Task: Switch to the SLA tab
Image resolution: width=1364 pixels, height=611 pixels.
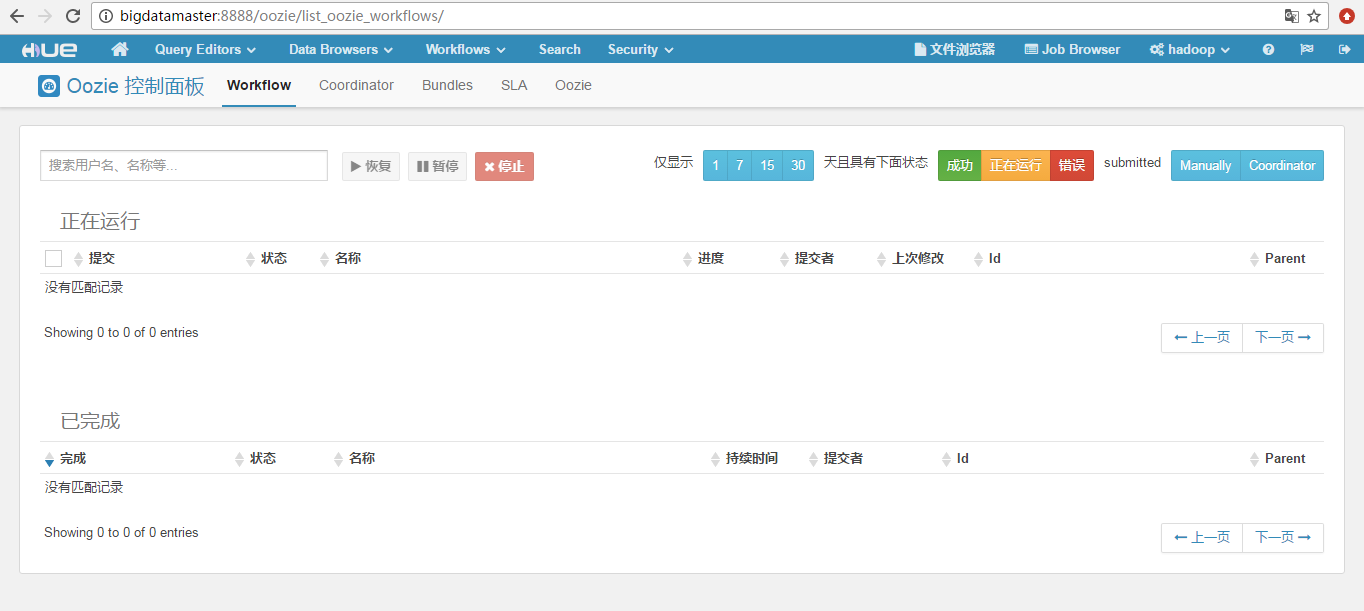Action: click(x=514, y=85)
